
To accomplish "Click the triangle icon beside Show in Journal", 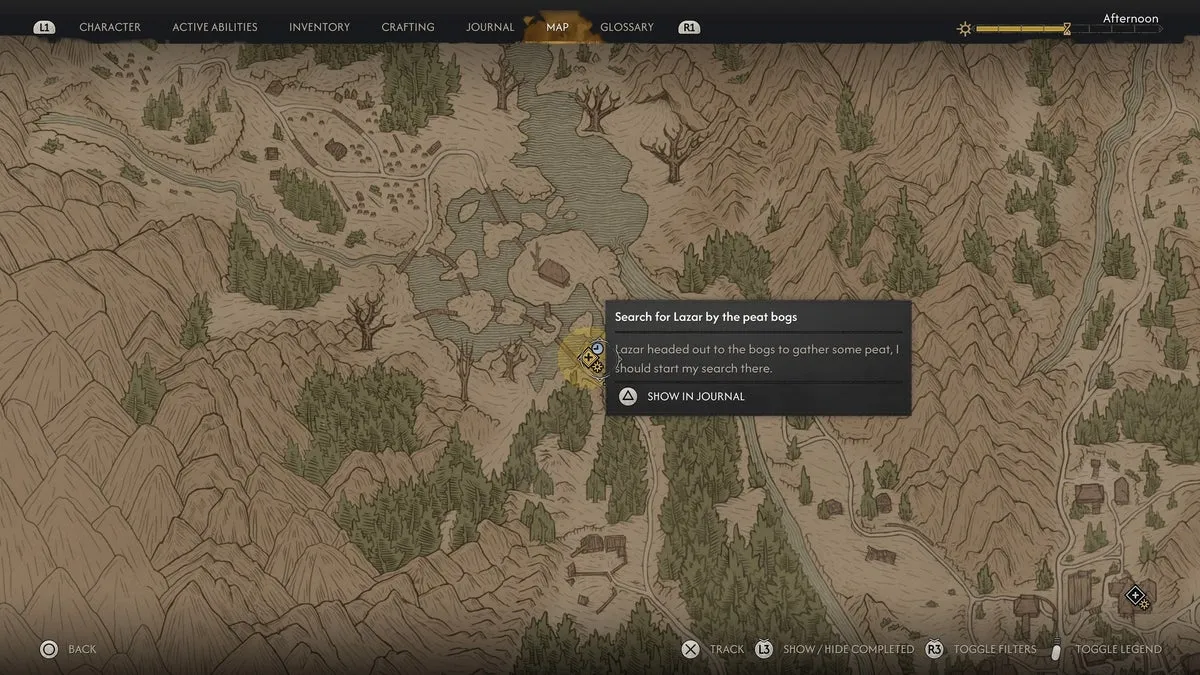I will point(628,396).
